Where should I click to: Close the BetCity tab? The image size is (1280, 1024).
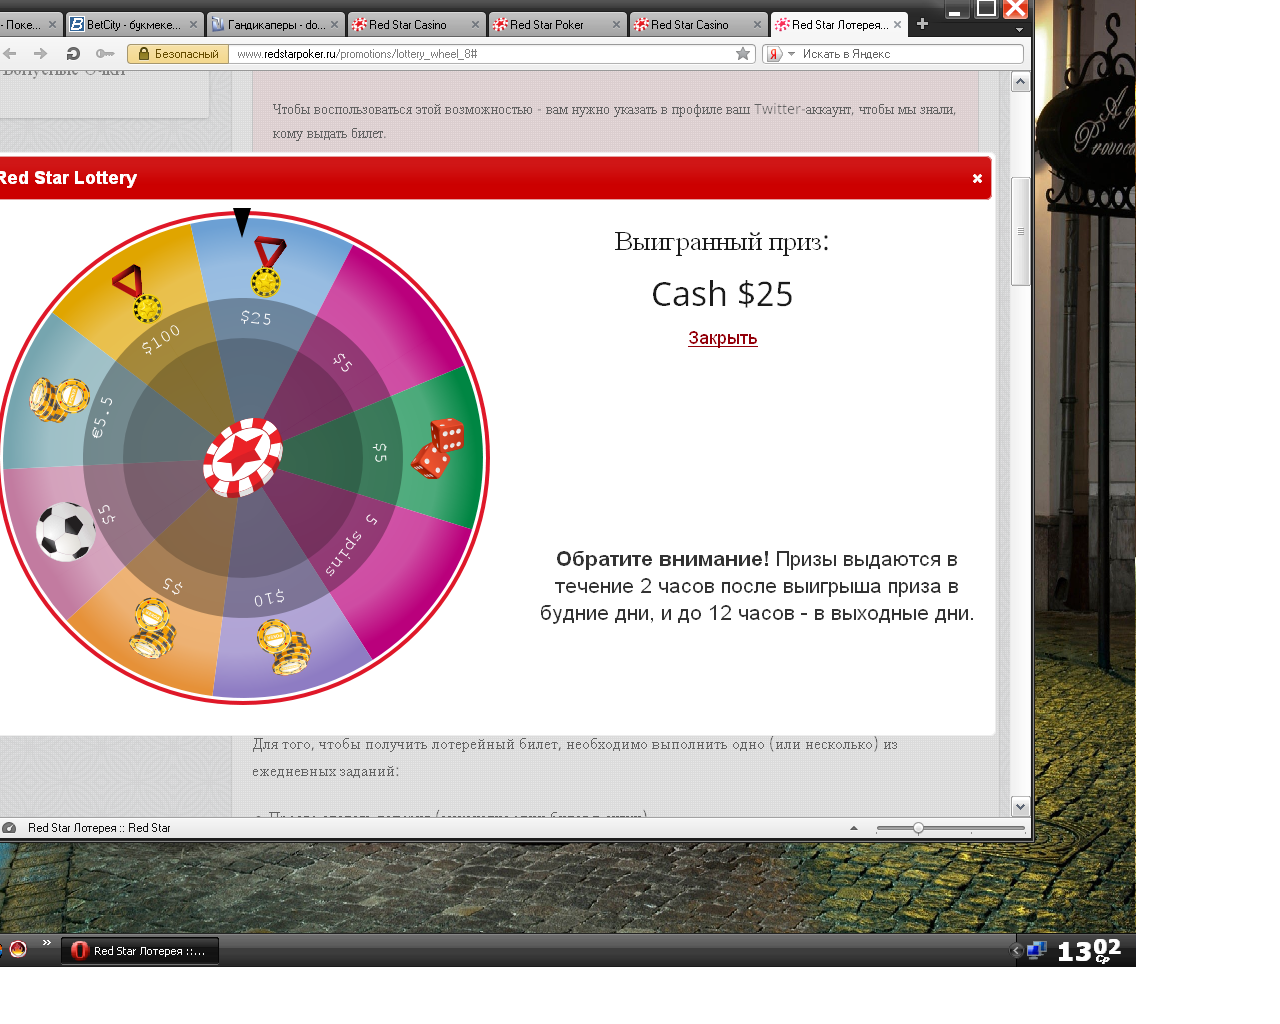[193, 25]
